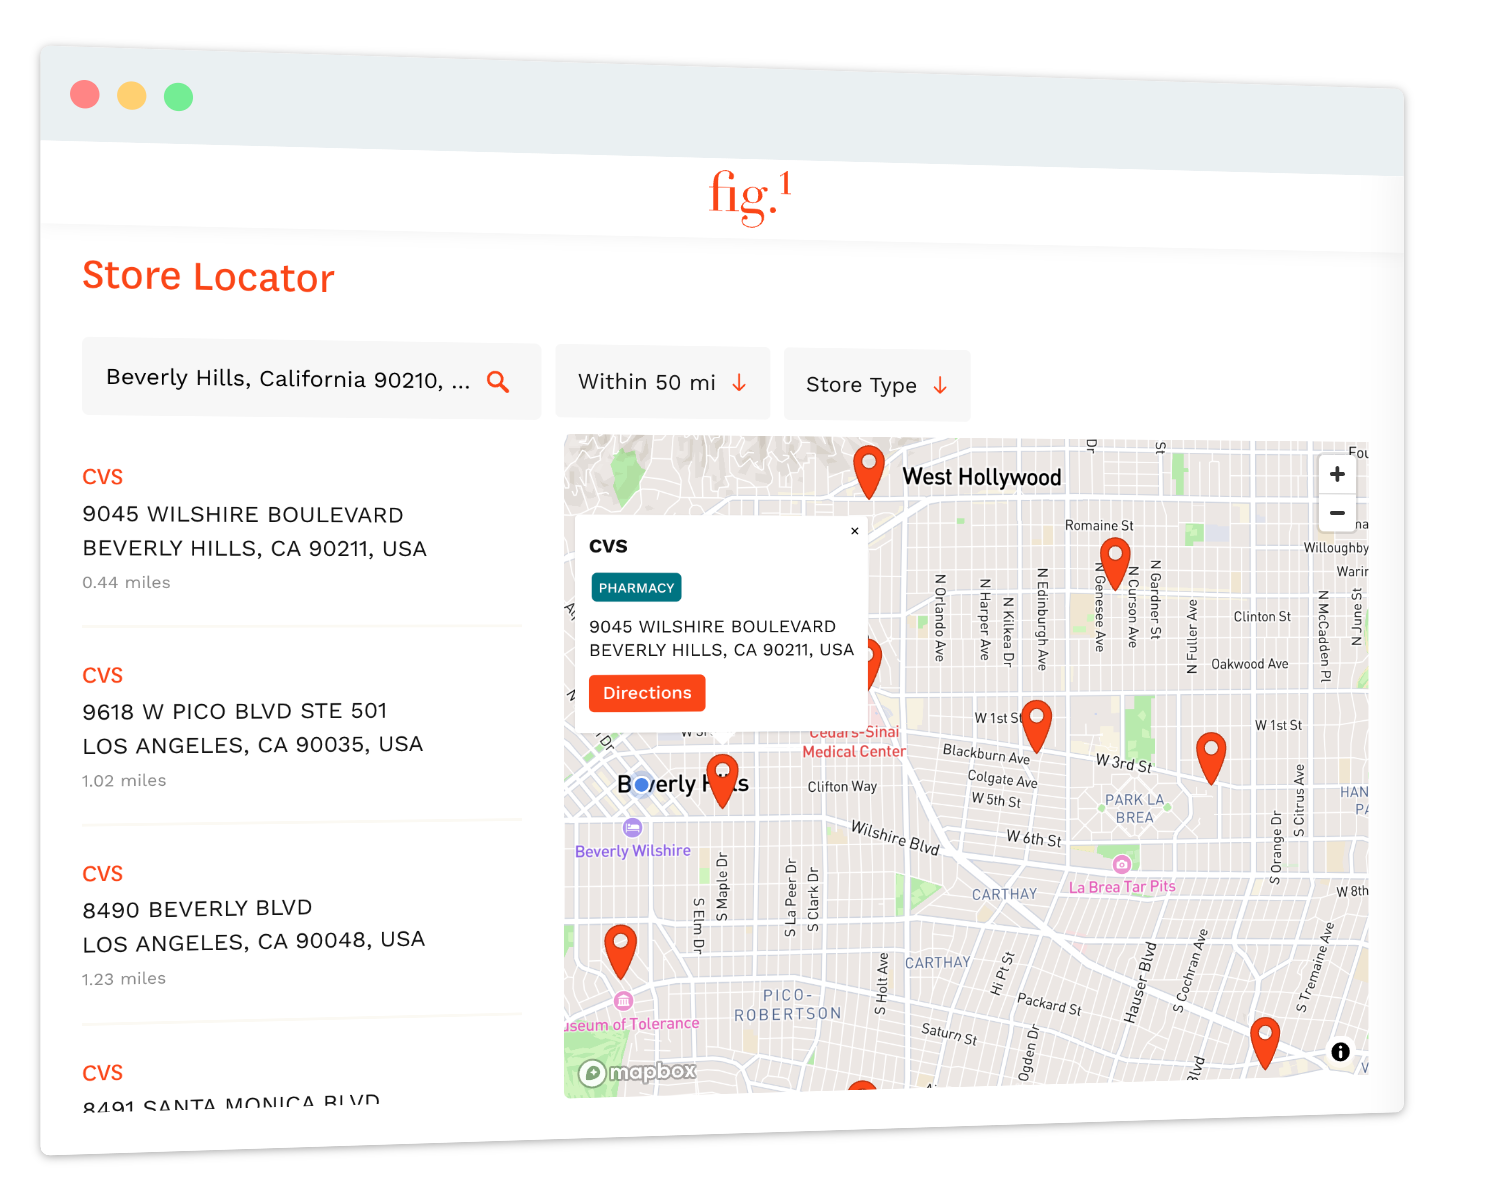Click the map pin above Museum of Tolerance

coord(621,951)
